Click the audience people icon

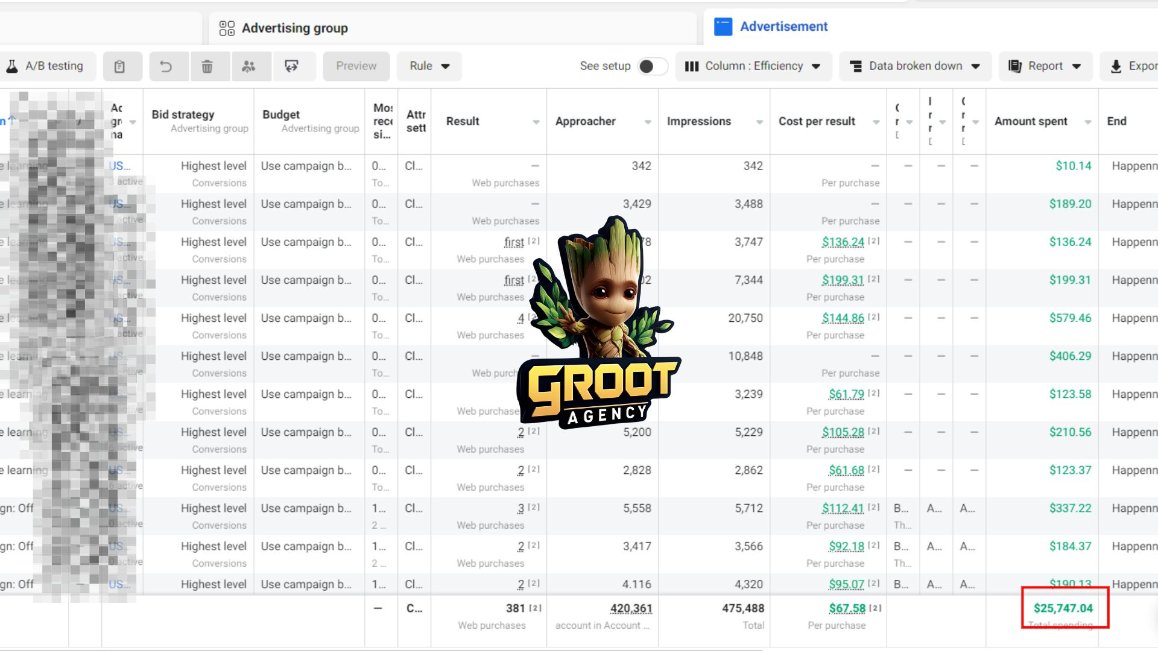click(249, 67)
